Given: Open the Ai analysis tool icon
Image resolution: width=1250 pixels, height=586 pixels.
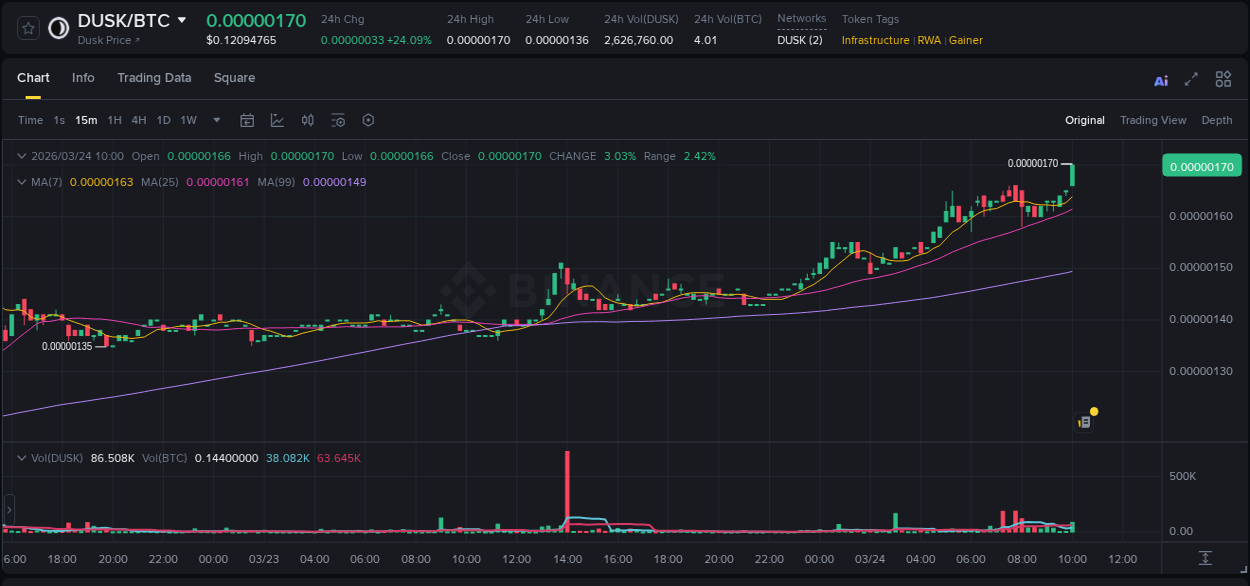Looking at the screenshot, I should point(1161,80).
